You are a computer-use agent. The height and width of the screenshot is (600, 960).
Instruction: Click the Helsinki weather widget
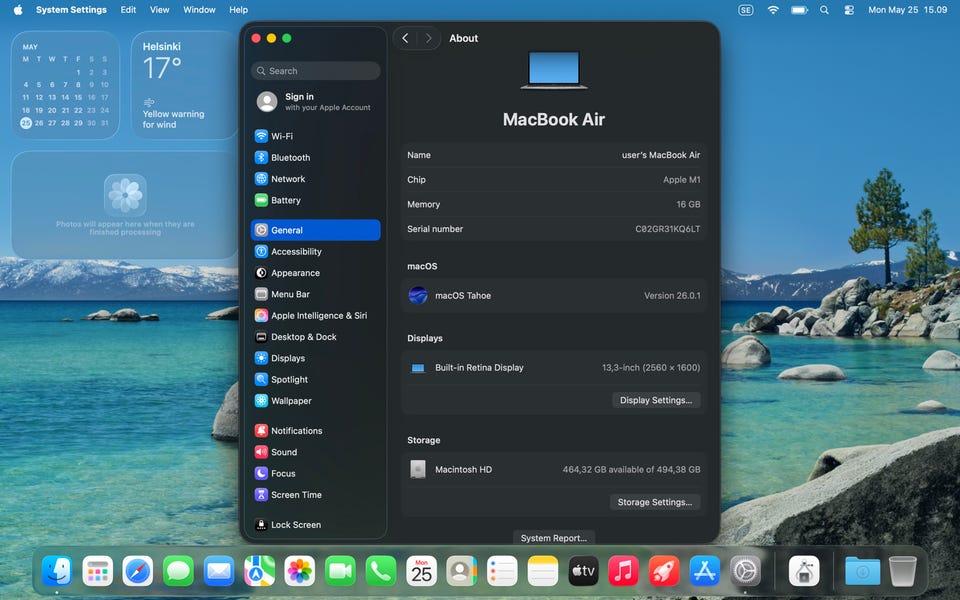(184, 85)
